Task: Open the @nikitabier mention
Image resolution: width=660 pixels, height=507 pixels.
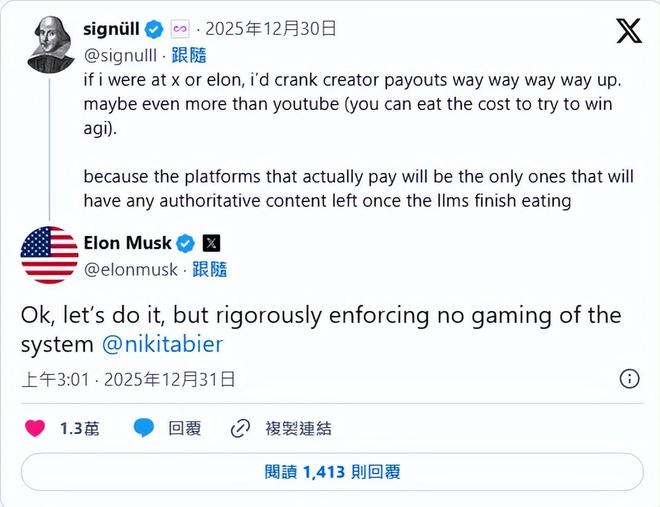Action: point(163,344)
